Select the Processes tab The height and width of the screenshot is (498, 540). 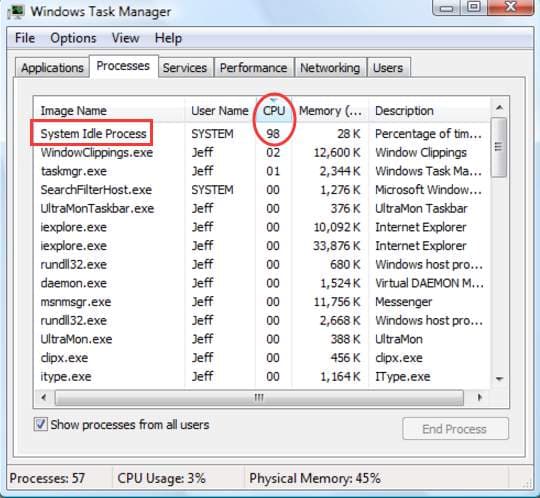point(123,66)
